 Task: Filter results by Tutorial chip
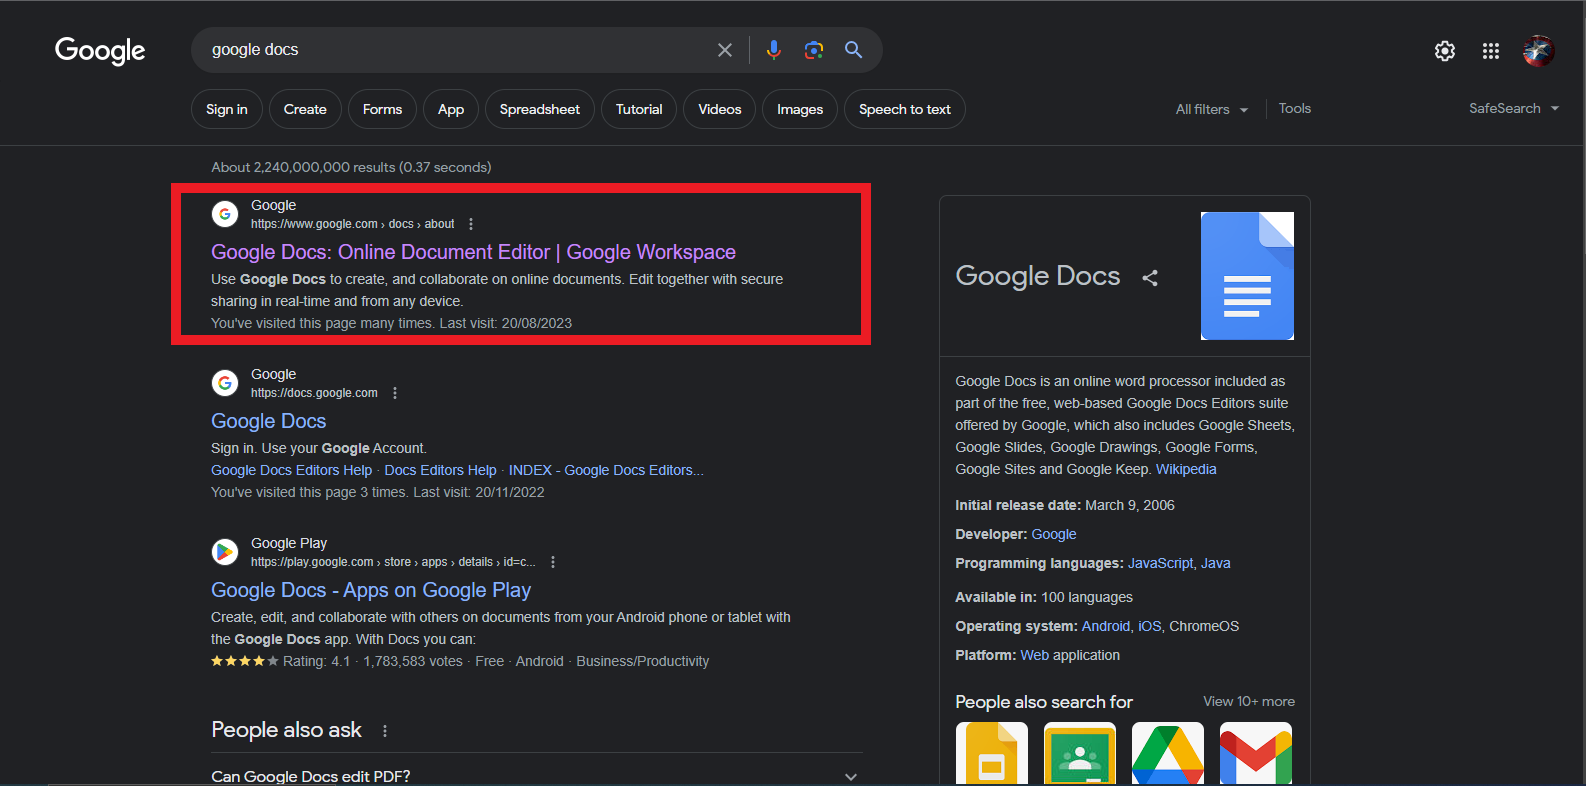pyautogui.click(x=639, y=109)
